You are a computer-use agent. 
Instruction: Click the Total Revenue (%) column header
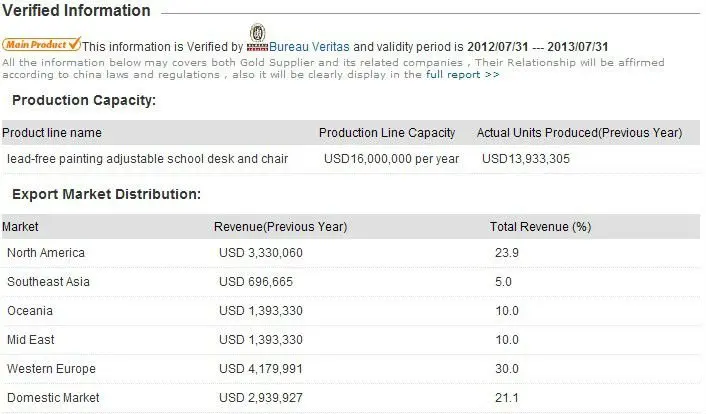coord(540,227)
